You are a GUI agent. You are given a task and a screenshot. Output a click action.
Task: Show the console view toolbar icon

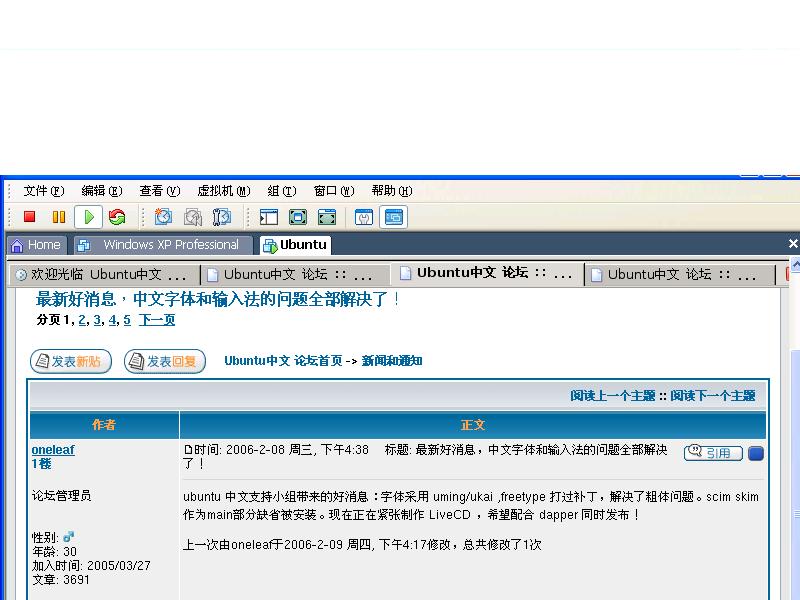tap(393, 217)
